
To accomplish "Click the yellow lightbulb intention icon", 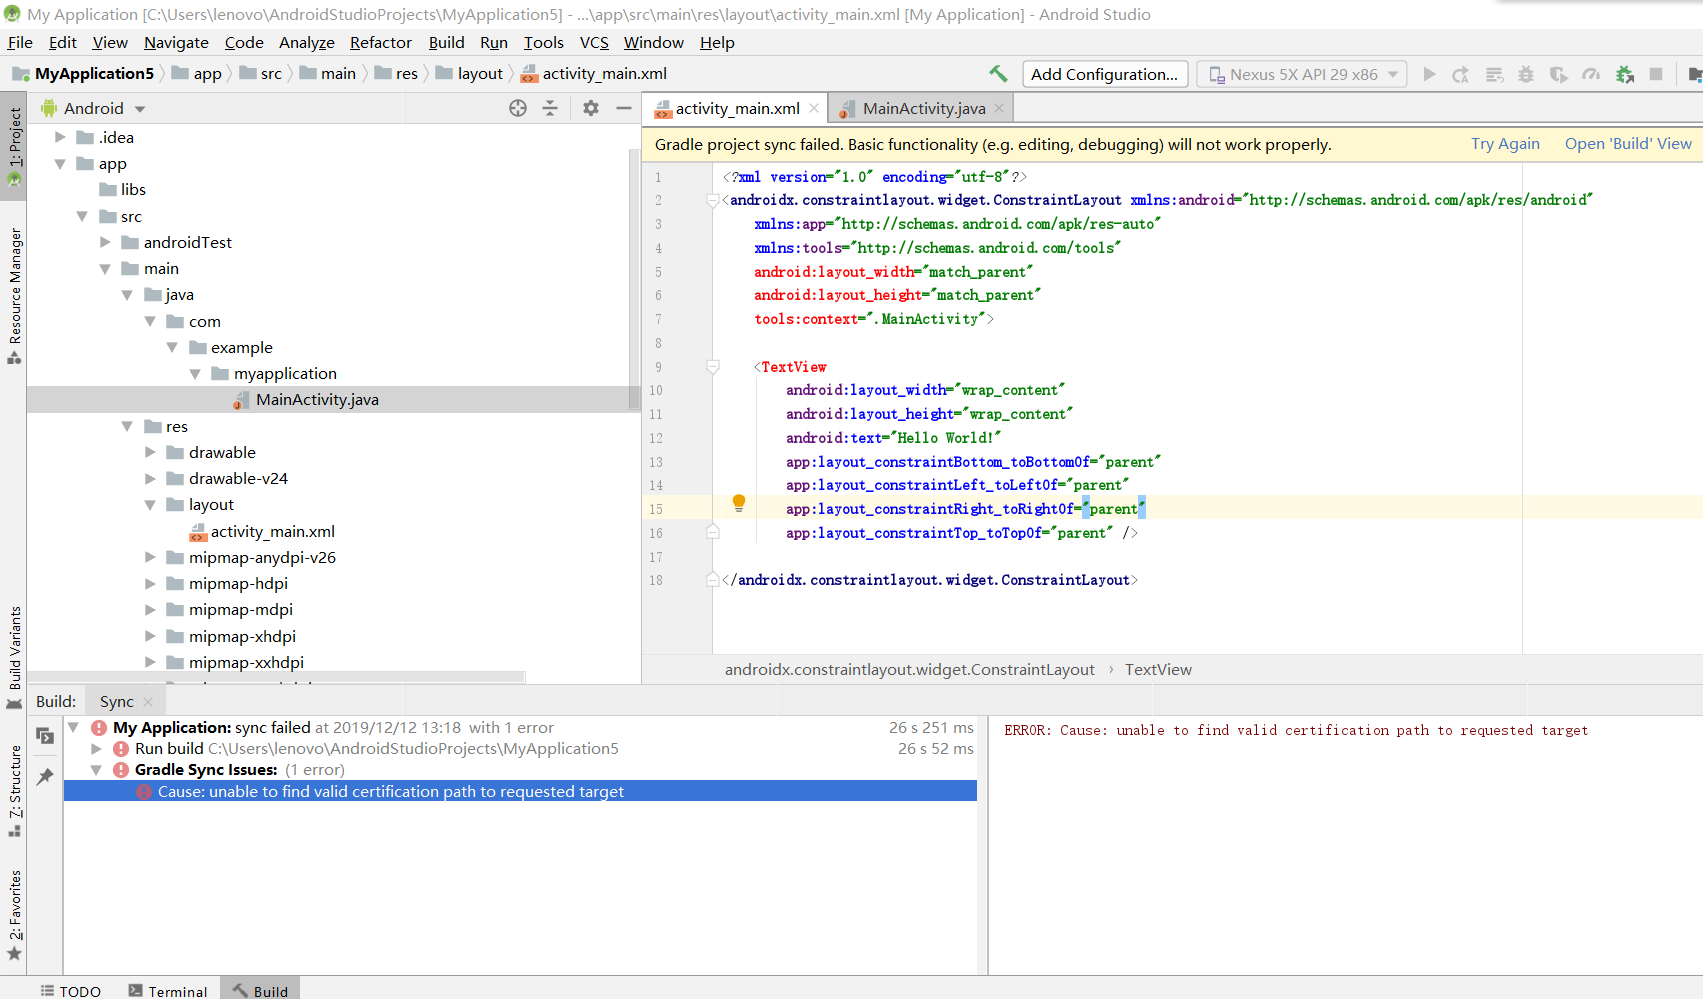I will tap(739, 503).
